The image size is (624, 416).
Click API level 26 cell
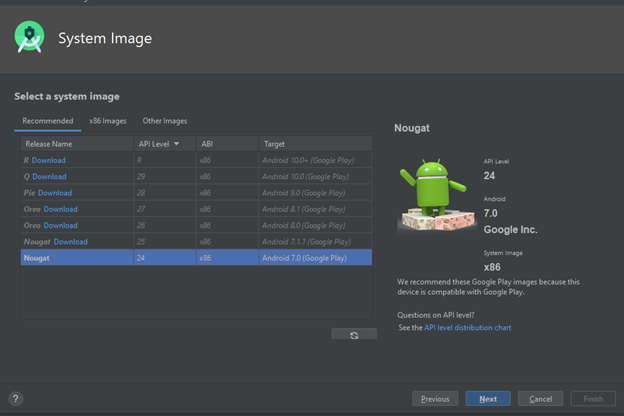(165, 225)
